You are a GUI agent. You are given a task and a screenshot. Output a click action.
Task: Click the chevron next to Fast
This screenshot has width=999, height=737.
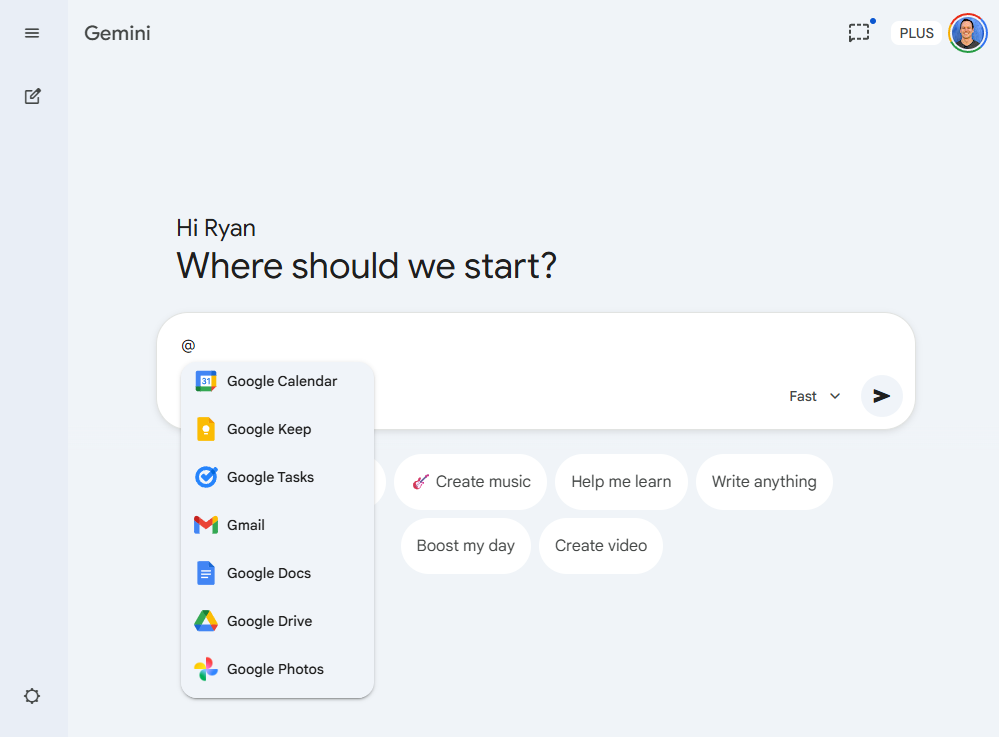coord(835,396)
